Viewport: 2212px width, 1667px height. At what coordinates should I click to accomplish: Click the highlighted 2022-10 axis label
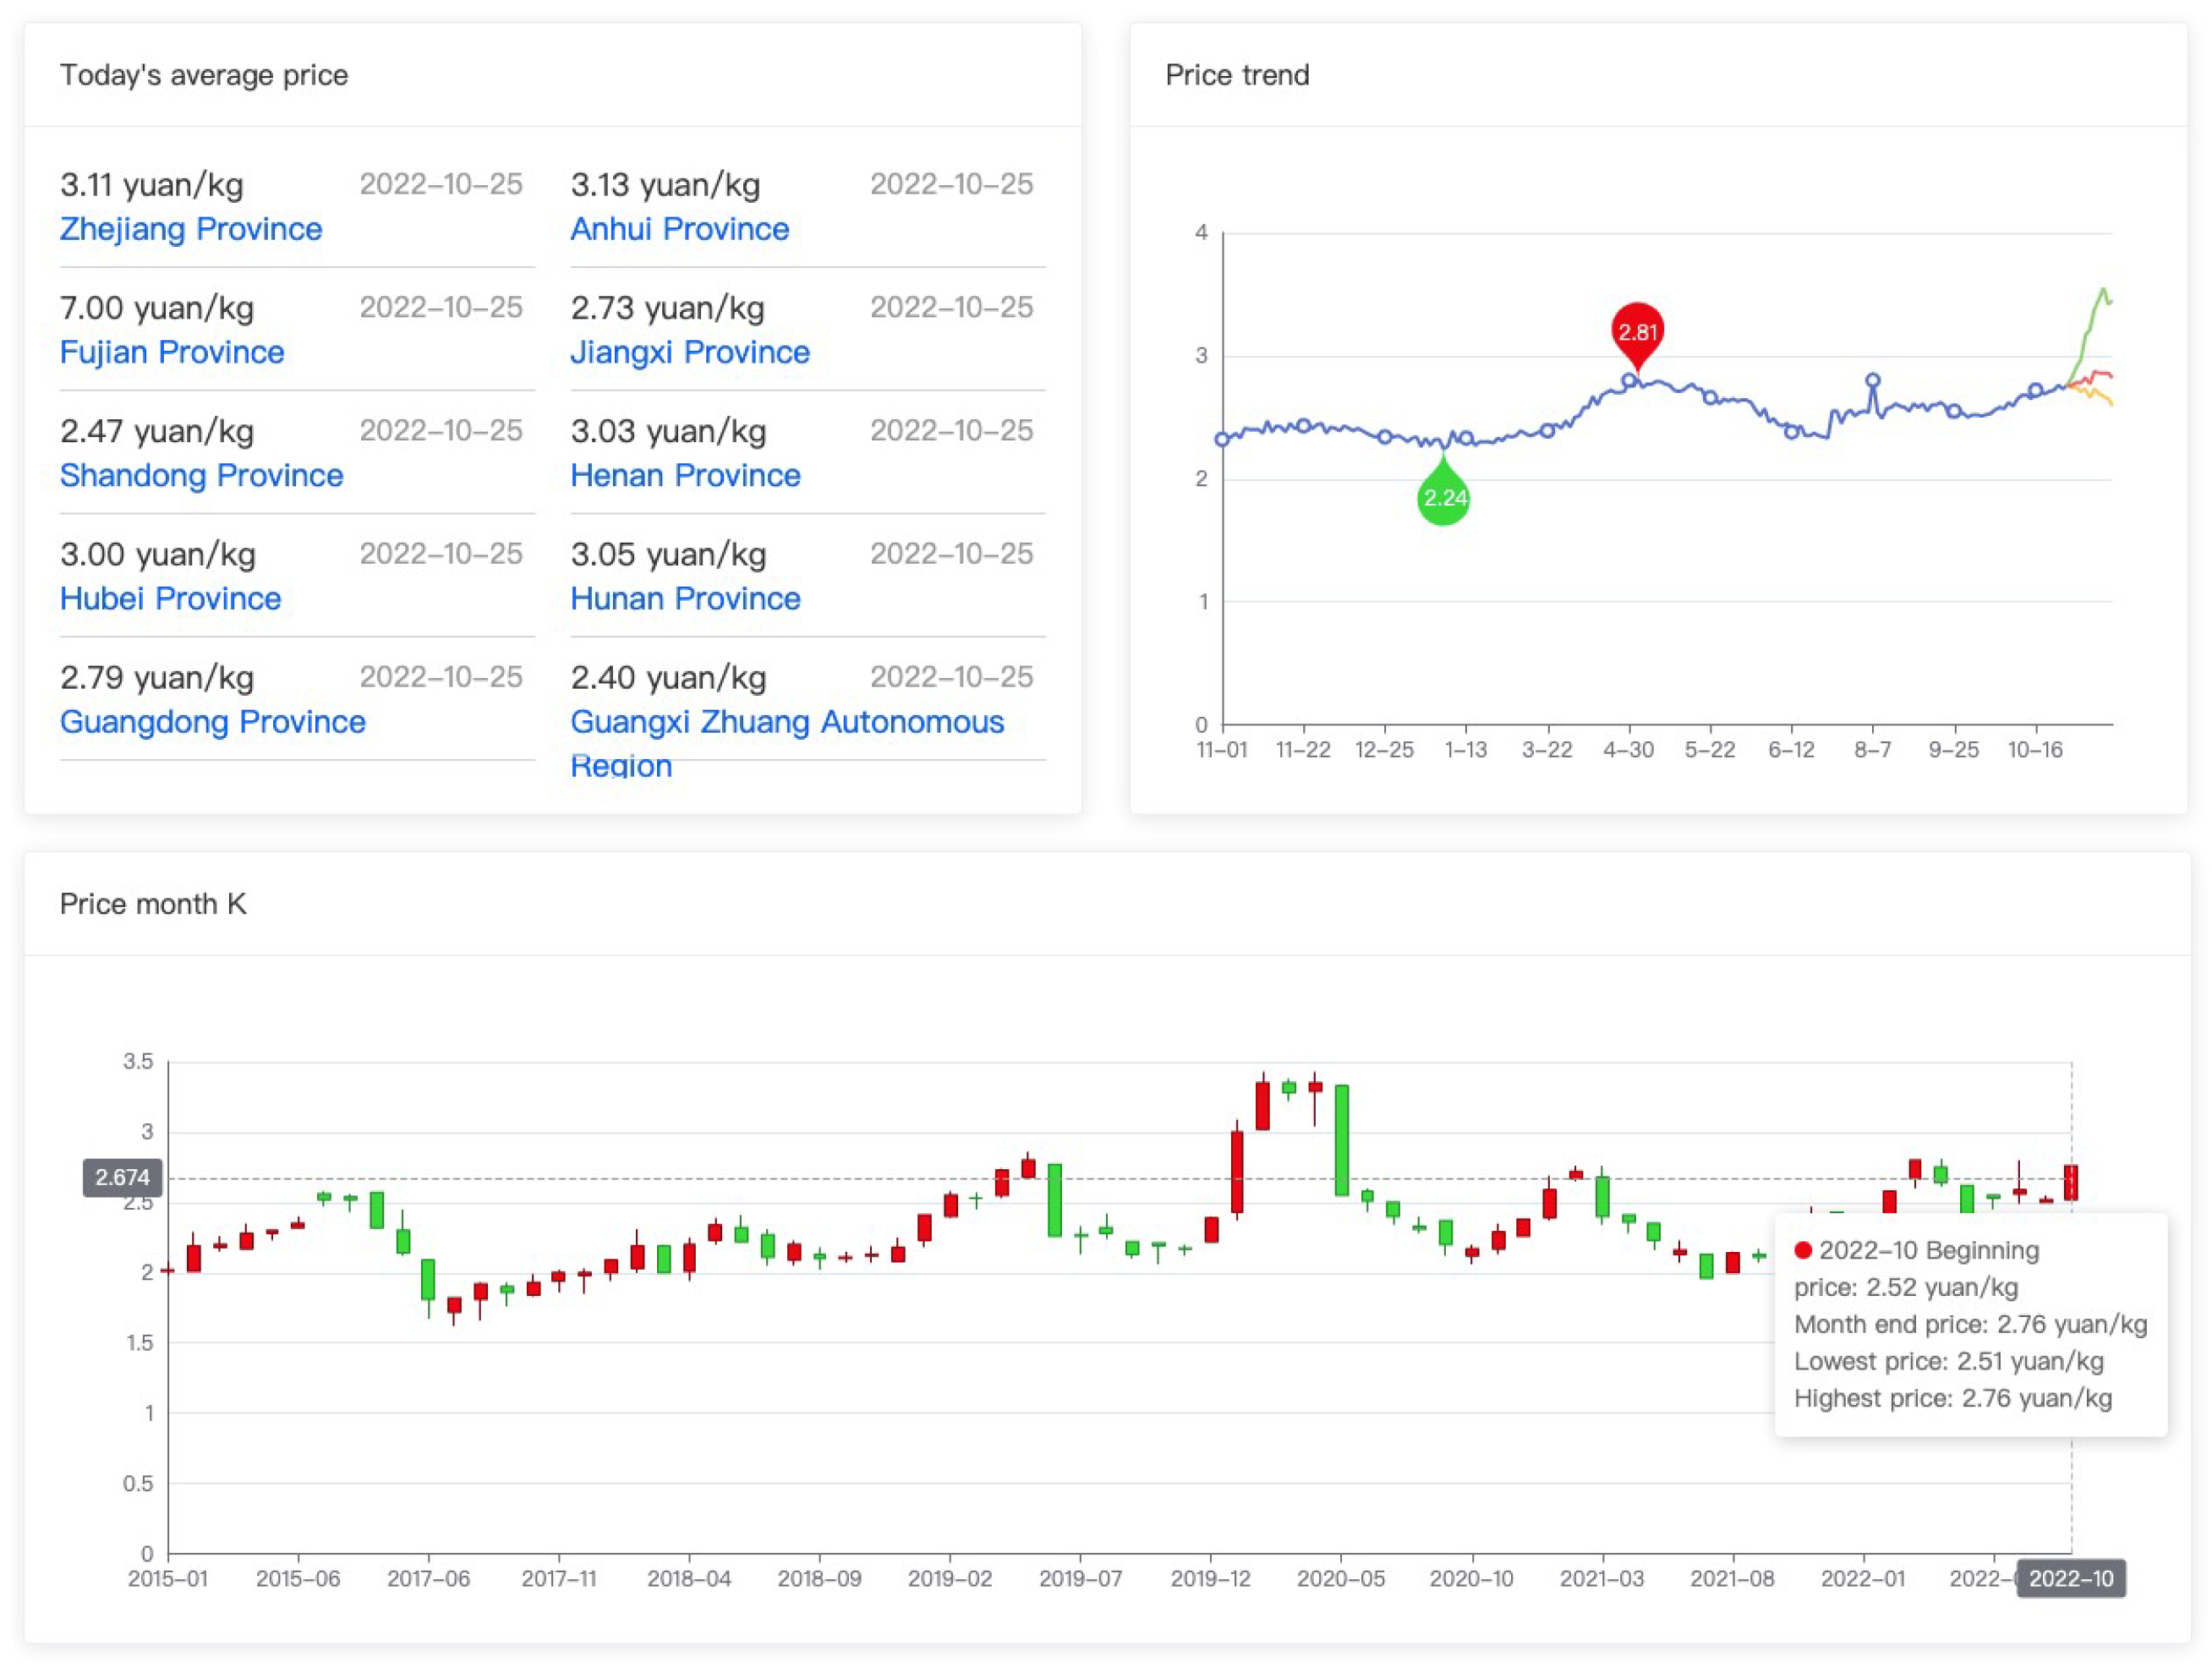click(x=2070, y=1578)
